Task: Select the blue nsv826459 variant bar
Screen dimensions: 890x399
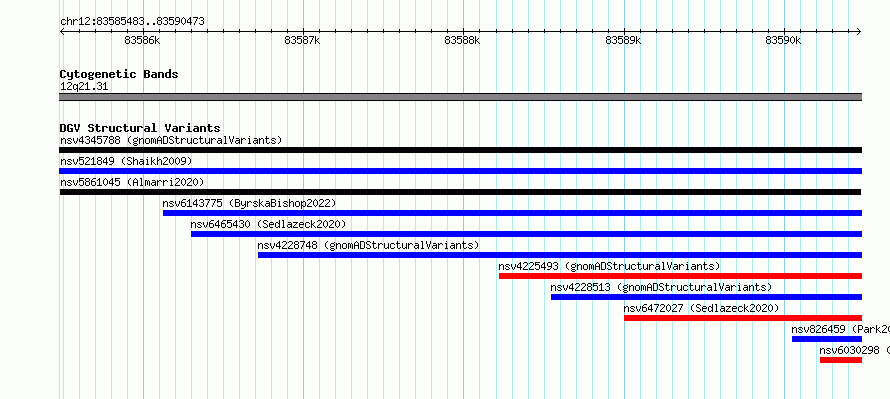Action: [x=826, y=339]
